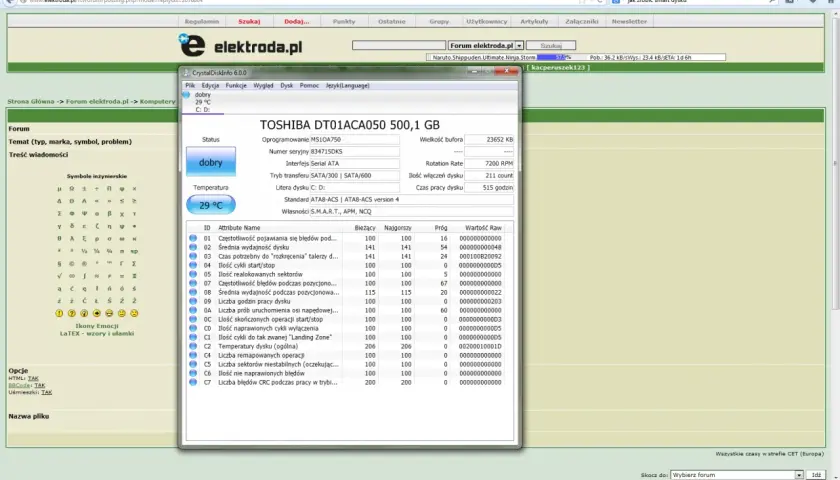
Task: Open the 'Wybierz forum' dropdown
Action: point(737,475)
